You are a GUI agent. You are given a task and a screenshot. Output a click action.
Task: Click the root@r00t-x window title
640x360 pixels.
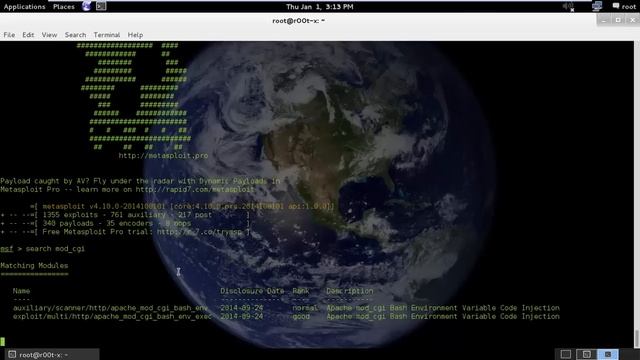[x=298, y=20]
